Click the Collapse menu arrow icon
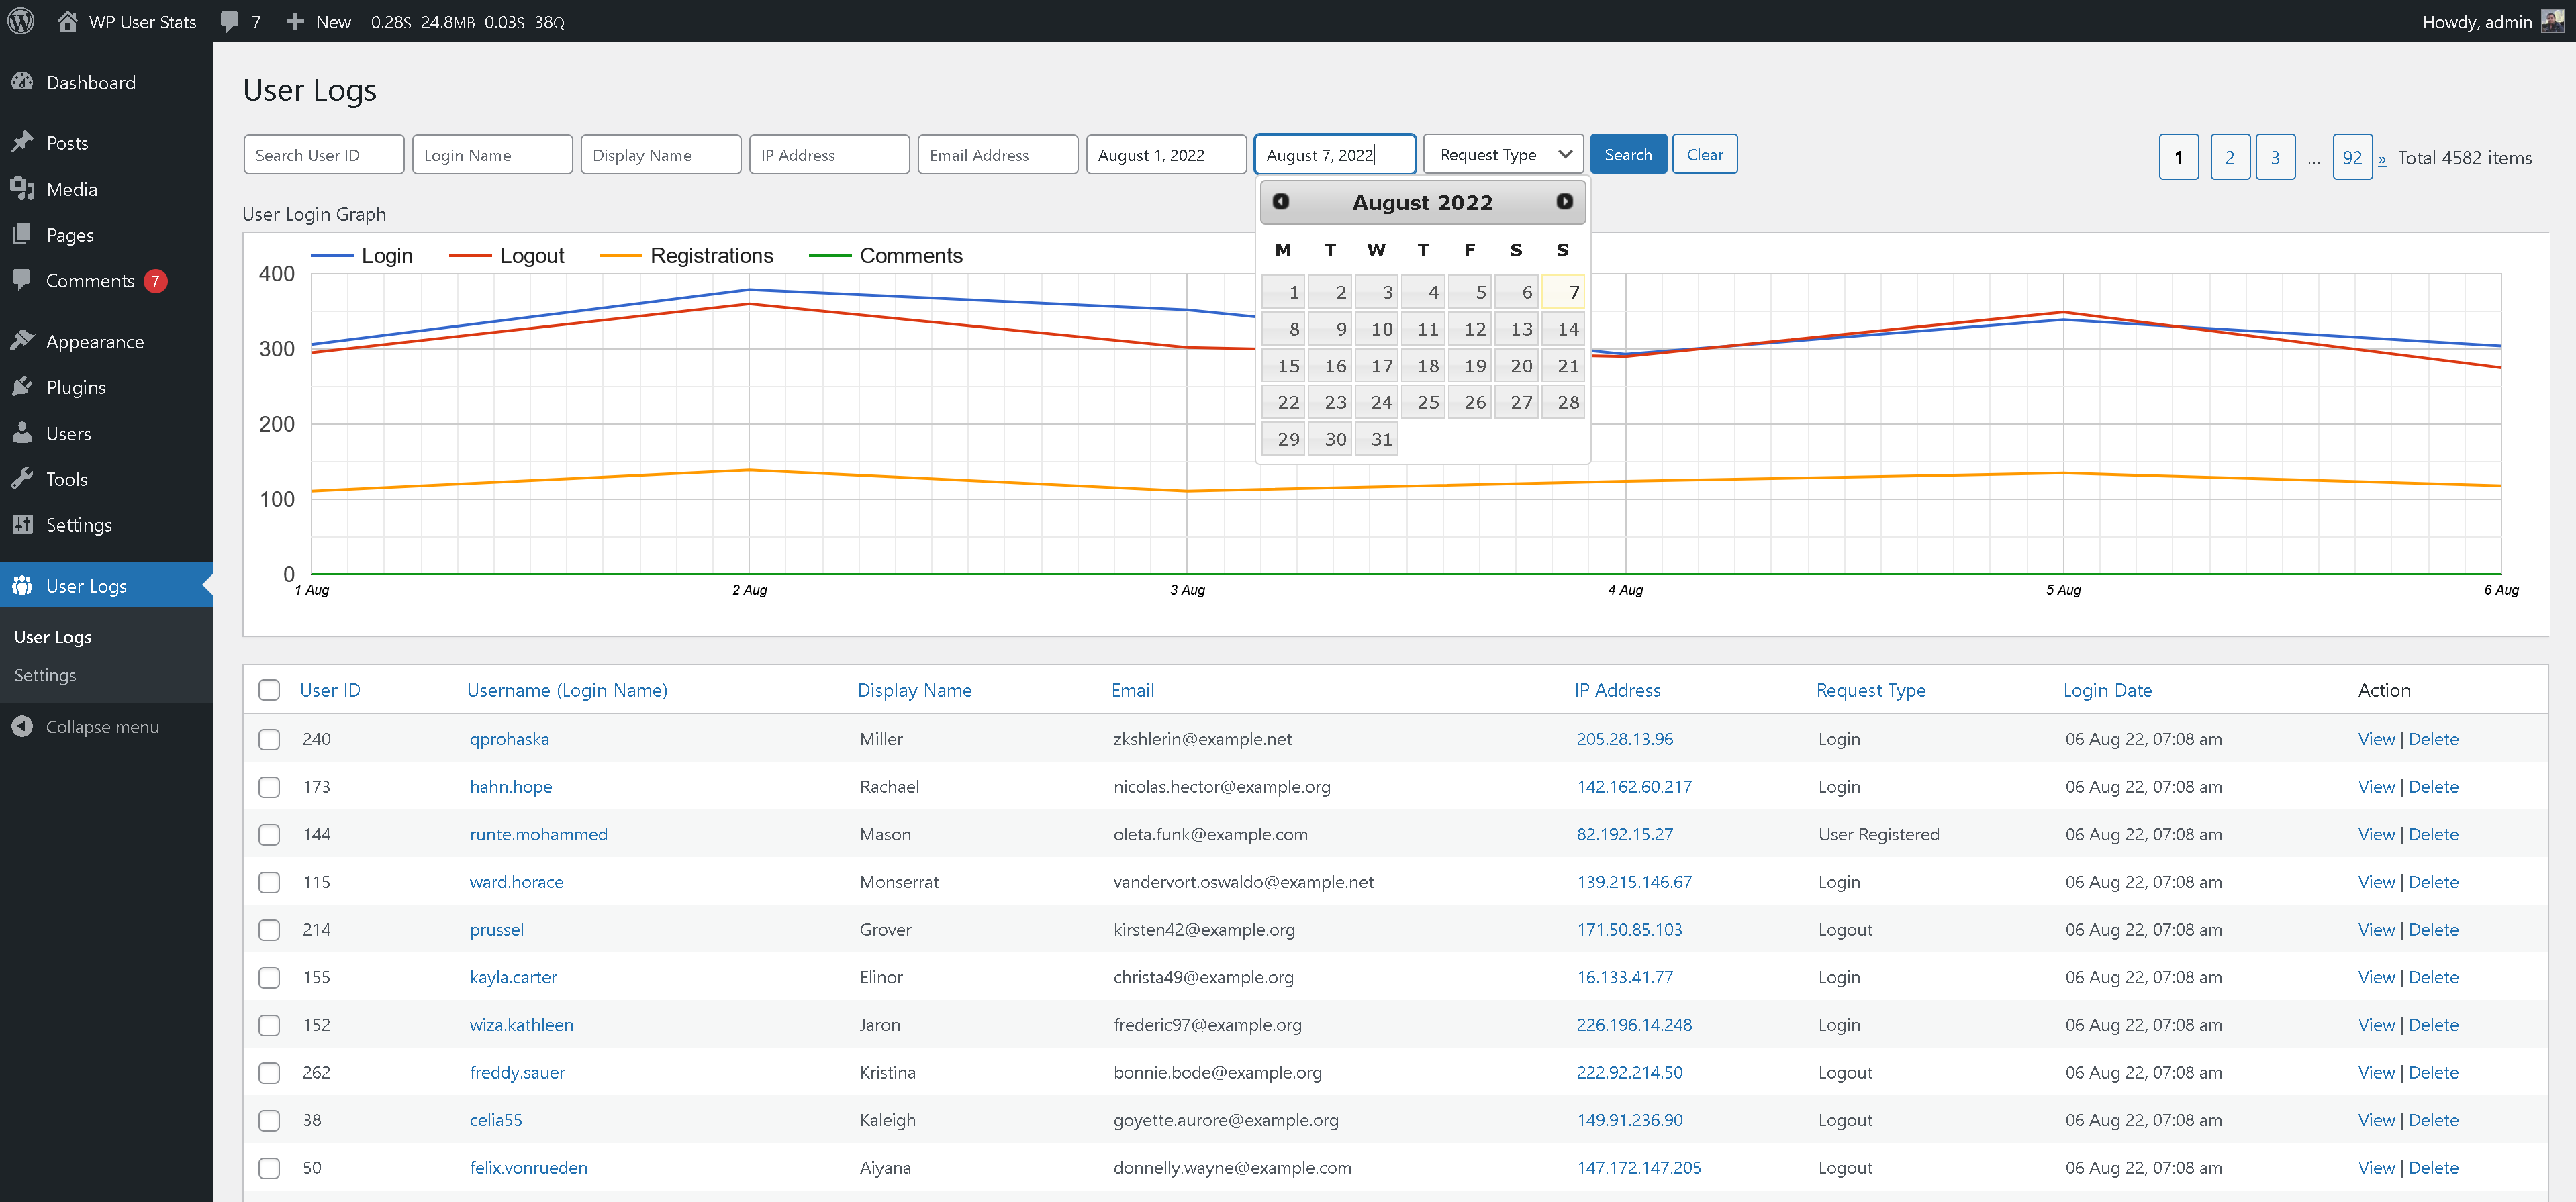 [22, 727]
